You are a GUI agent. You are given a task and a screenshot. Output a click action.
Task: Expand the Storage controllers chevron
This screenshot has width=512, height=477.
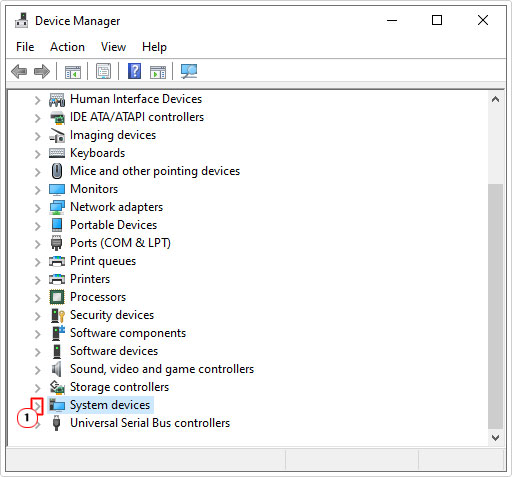[x=37, y=388]
